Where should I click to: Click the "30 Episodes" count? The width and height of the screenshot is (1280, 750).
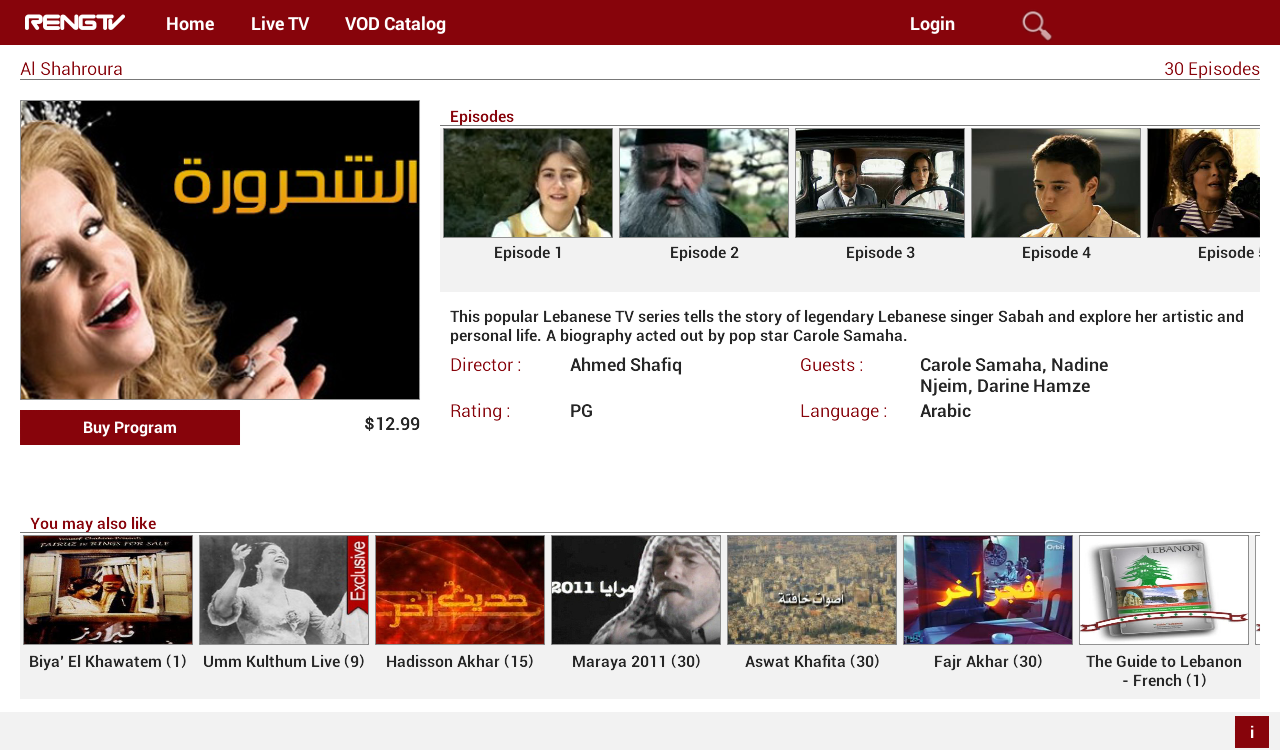pyautogui.click(x=1212, y=69)
